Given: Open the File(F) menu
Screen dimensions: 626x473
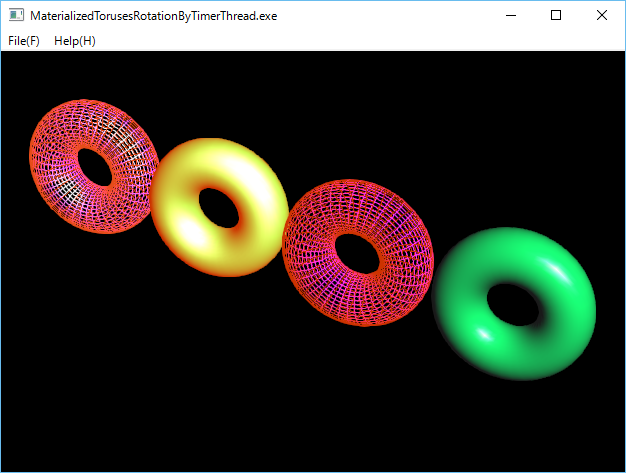Looking at the screenshot, I should 24,41.
